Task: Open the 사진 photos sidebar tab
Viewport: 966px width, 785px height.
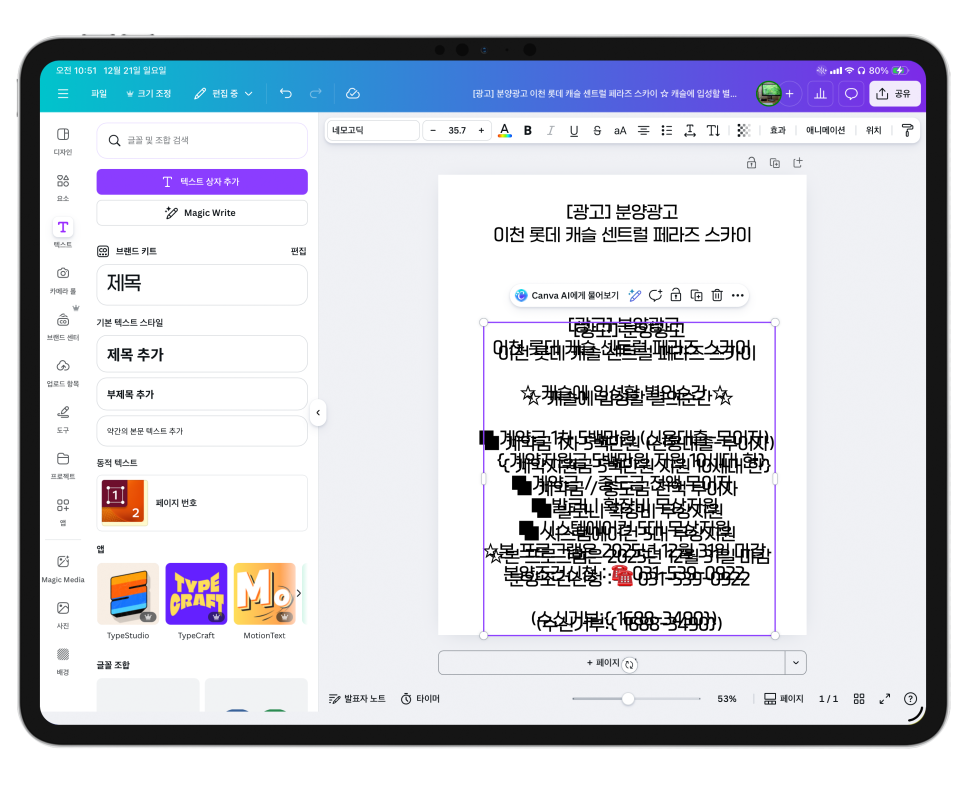Action: click(63, 615)
